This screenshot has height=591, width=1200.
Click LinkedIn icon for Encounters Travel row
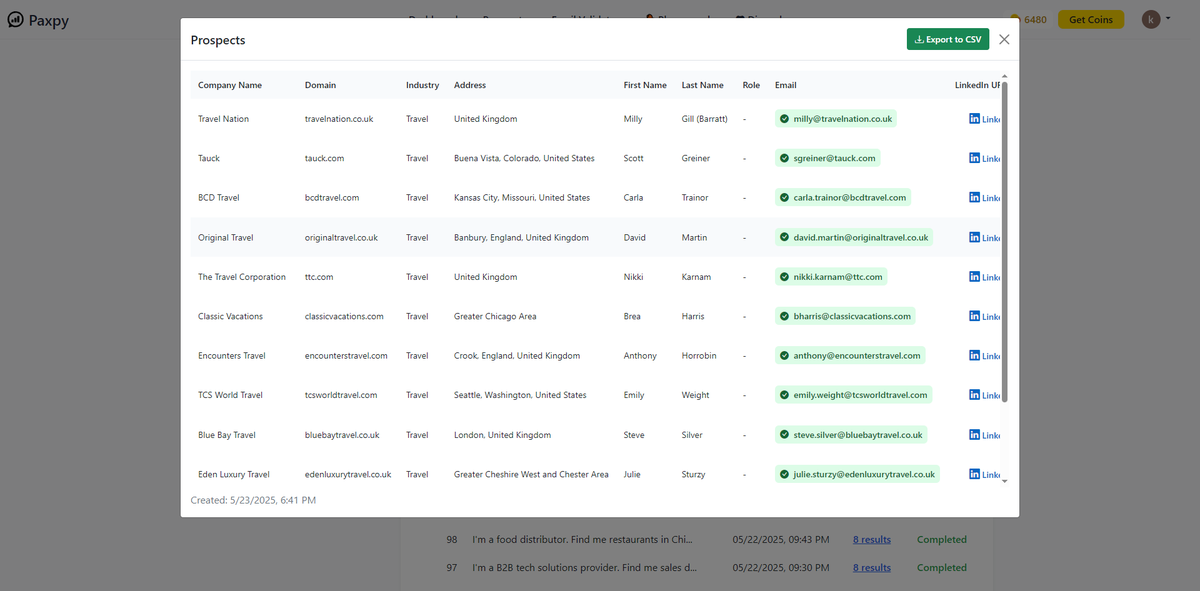click(x=975, y=355)
